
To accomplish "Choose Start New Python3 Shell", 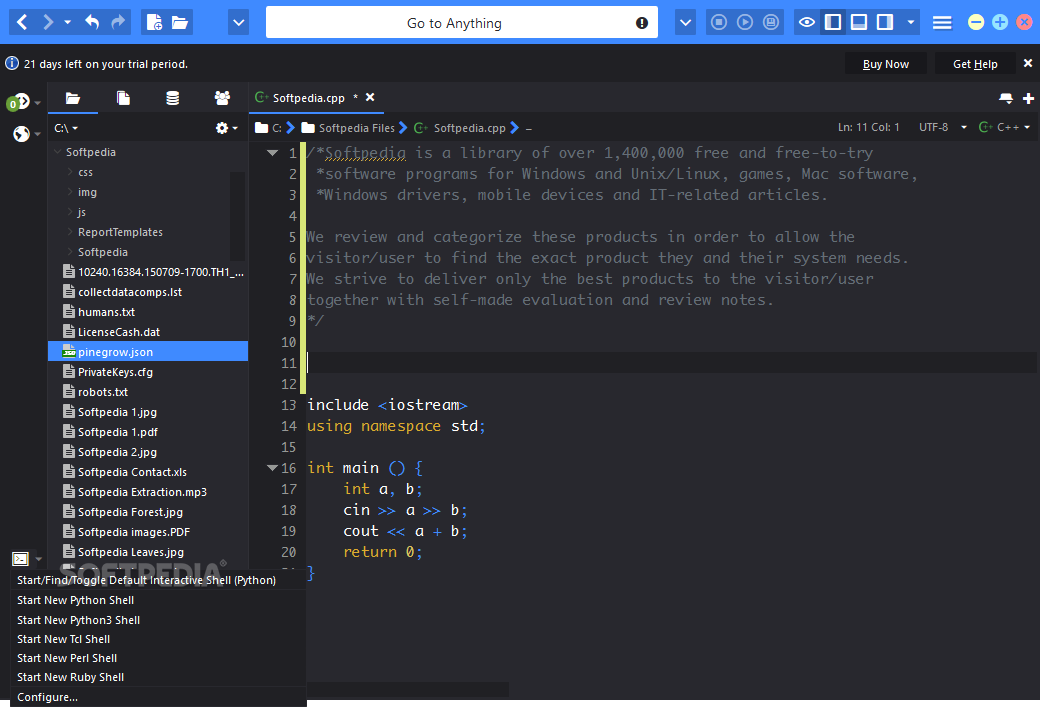I will (x=159, y=620).
